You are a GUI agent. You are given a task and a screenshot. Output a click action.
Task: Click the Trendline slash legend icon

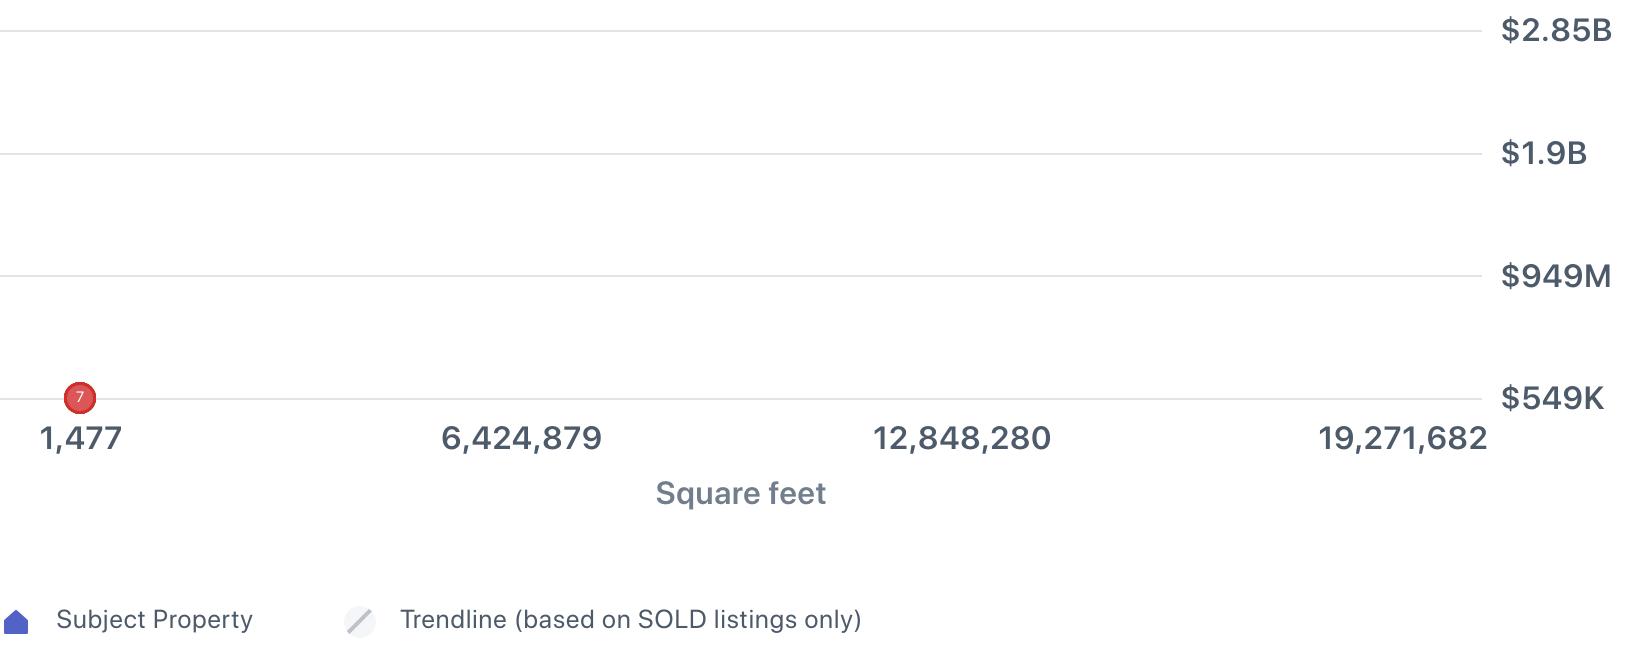[x=360, y=621]
